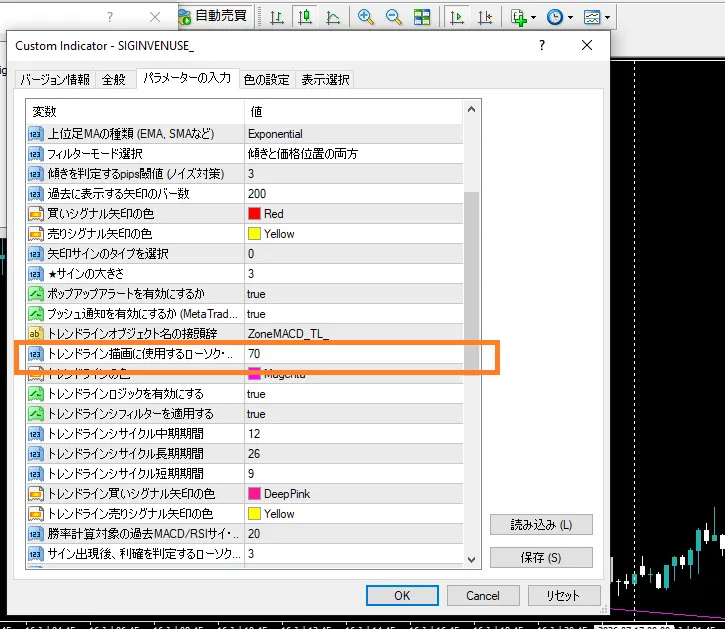Select the ★サインの大きさ row label
725x629 pixels.
pos(86,273)
